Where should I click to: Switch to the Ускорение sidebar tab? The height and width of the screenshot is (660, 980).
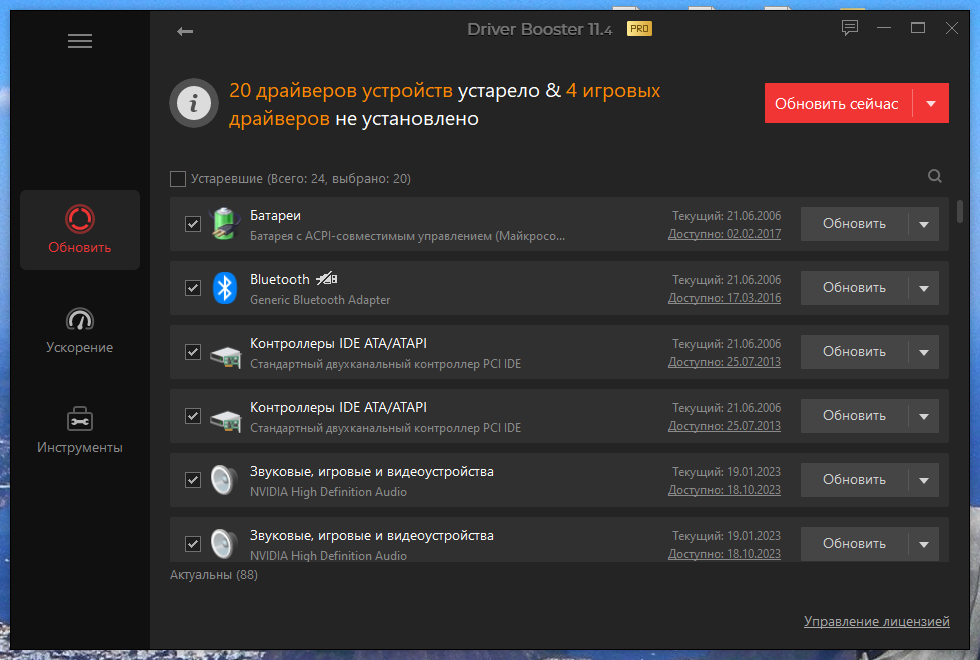pyautogui.click(x=79, y=331)
